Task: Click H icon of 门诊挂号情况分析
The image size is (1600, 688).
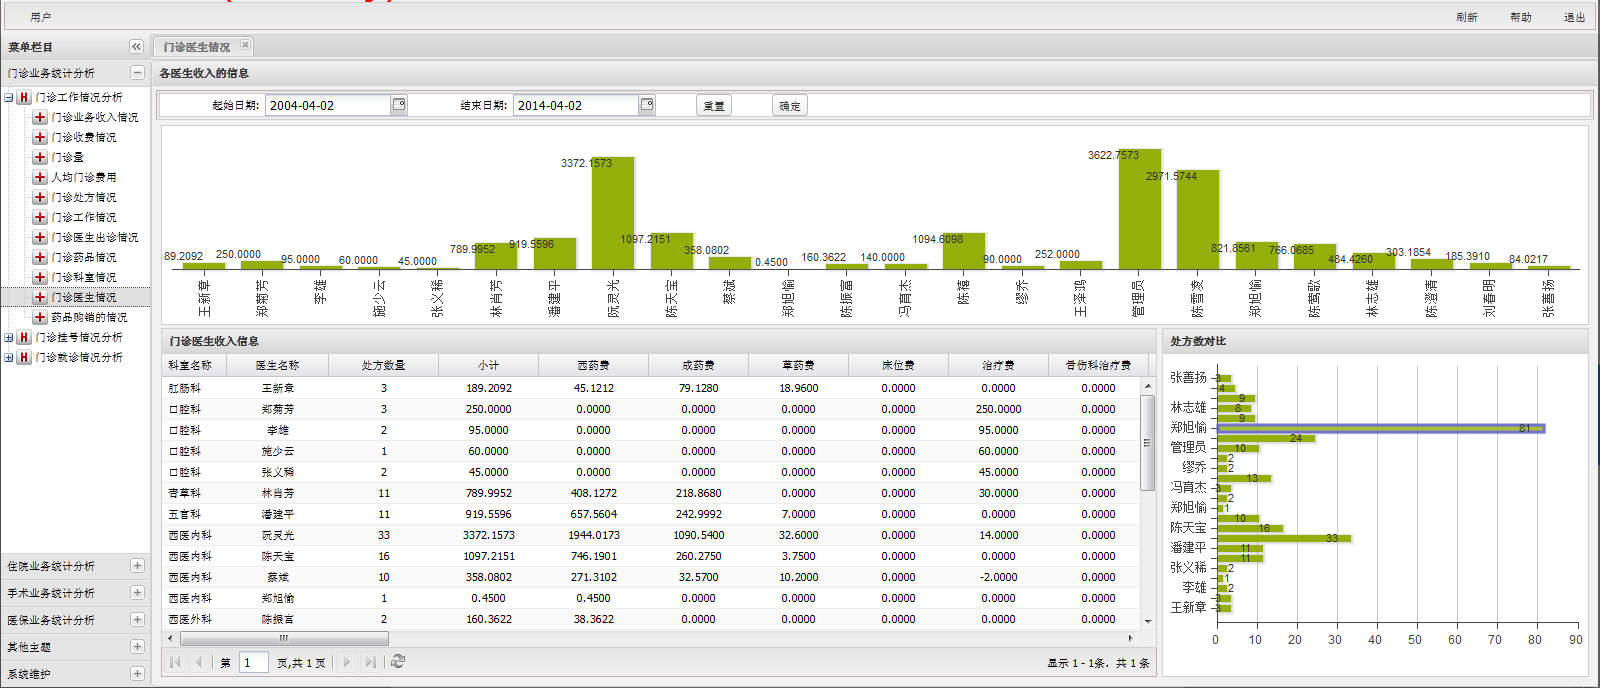Action: (24, 337)
